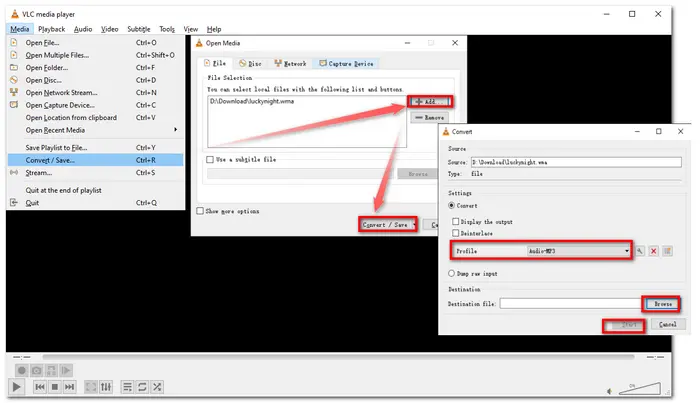700x403 pixels.
Task: Open the Media menu
Action: pos(20,29)
